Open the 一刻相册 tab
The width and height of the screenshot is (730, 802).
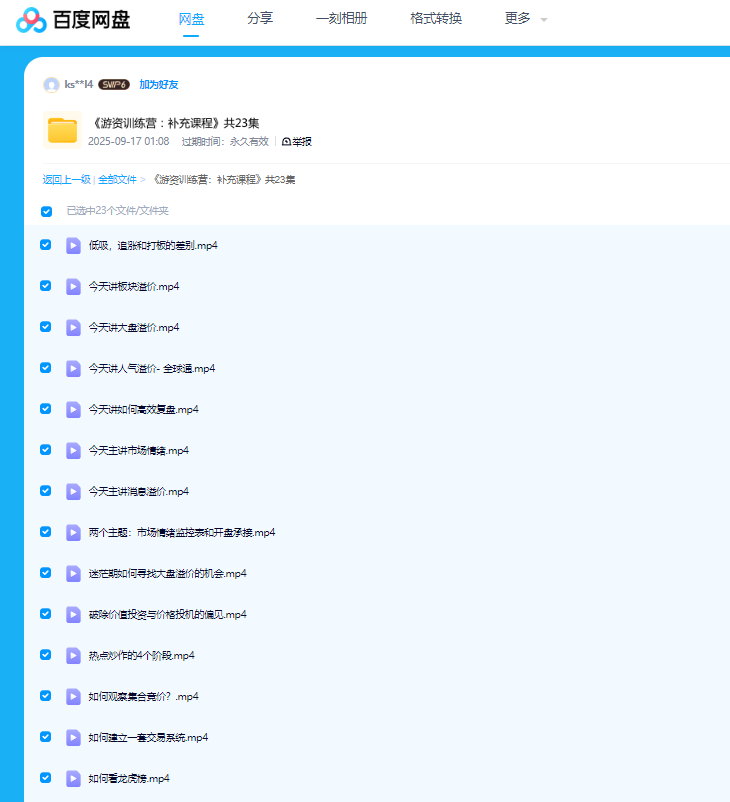click(x=340, y=19)
